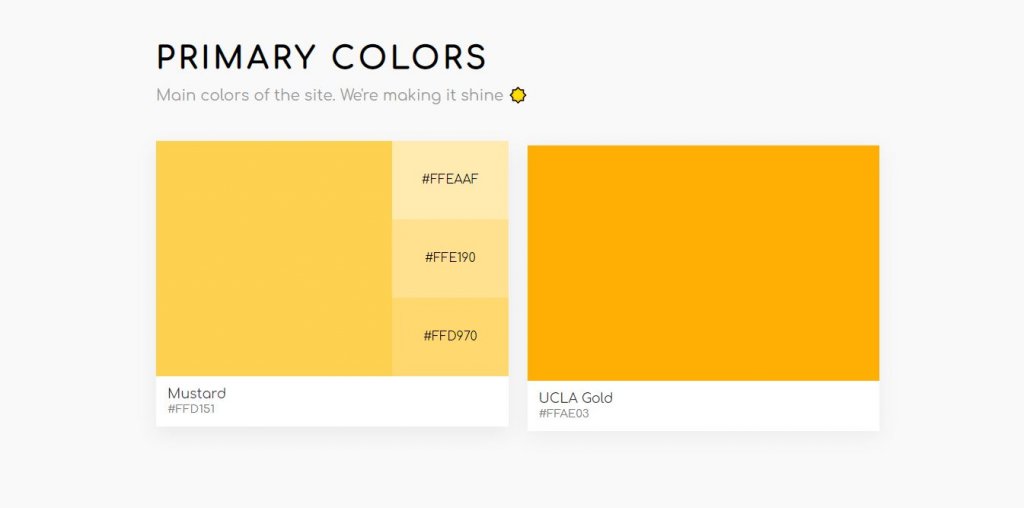
Task: Click the word COLORS in the heading
Action: pos(409,57)
